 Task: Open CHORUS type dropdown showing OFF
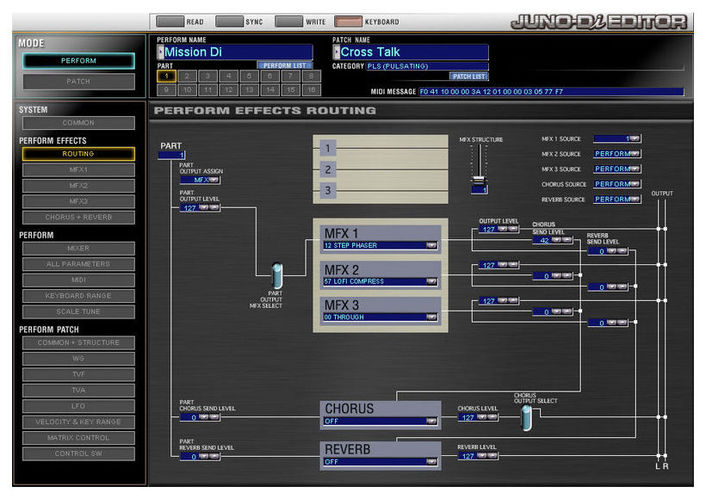tap(380, 421)
